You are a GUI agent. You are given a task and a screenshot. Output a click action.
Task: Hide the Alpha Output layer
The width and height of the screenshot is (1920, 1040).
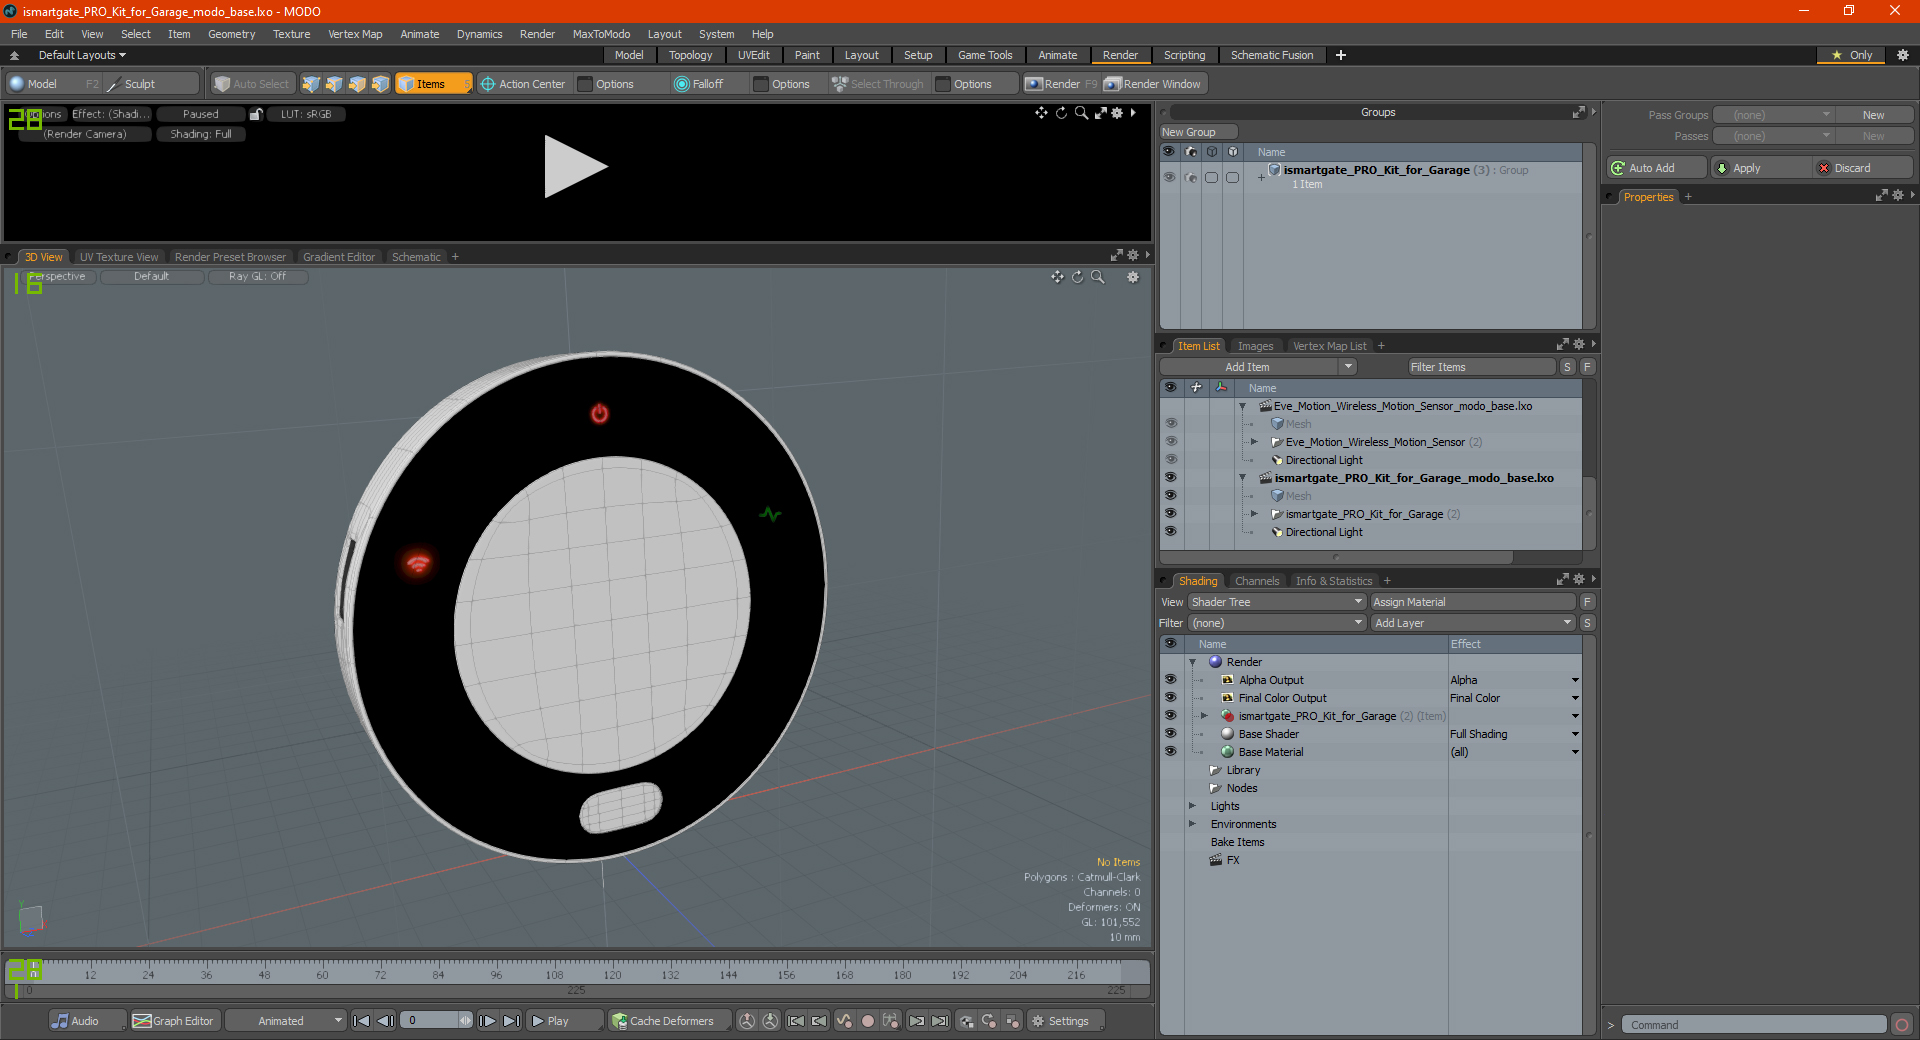[1170, 680]
